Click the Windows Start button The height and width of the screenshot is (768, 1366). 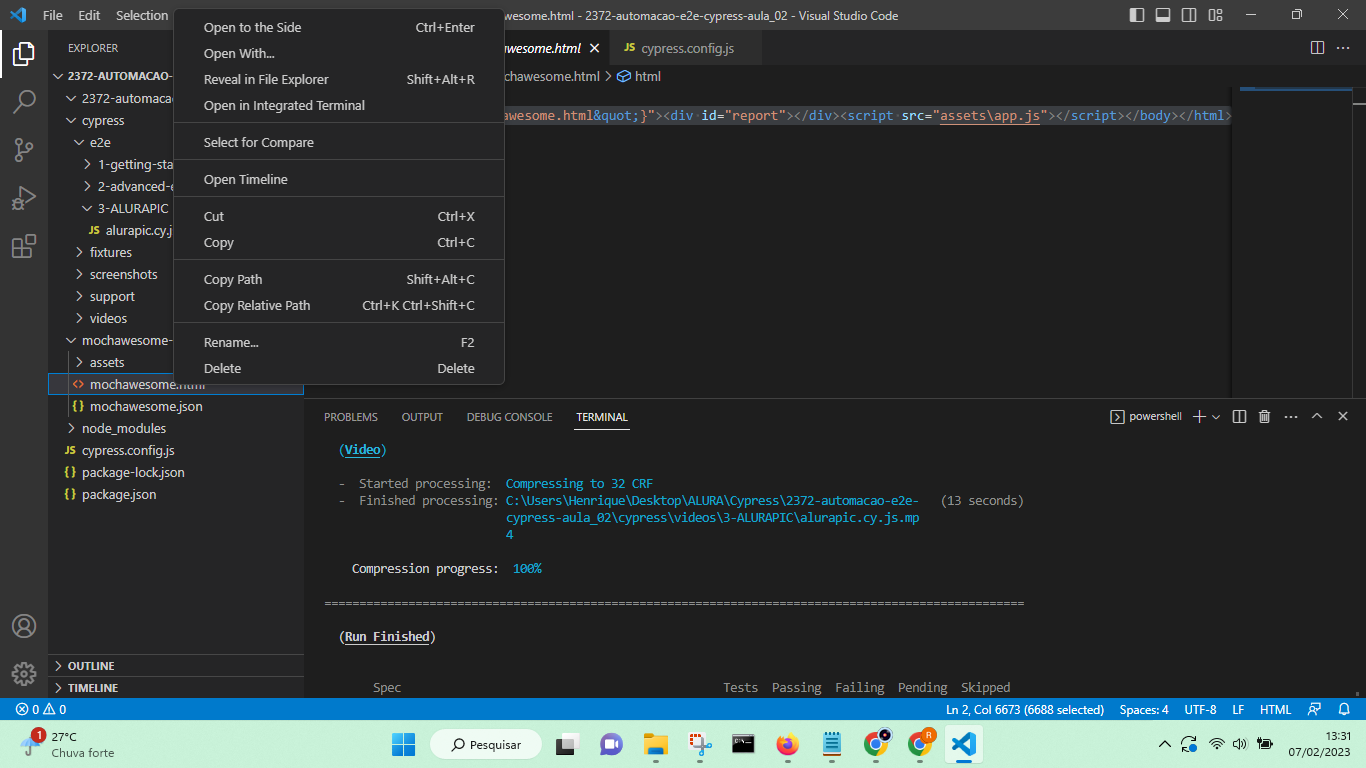pos(403,744)
